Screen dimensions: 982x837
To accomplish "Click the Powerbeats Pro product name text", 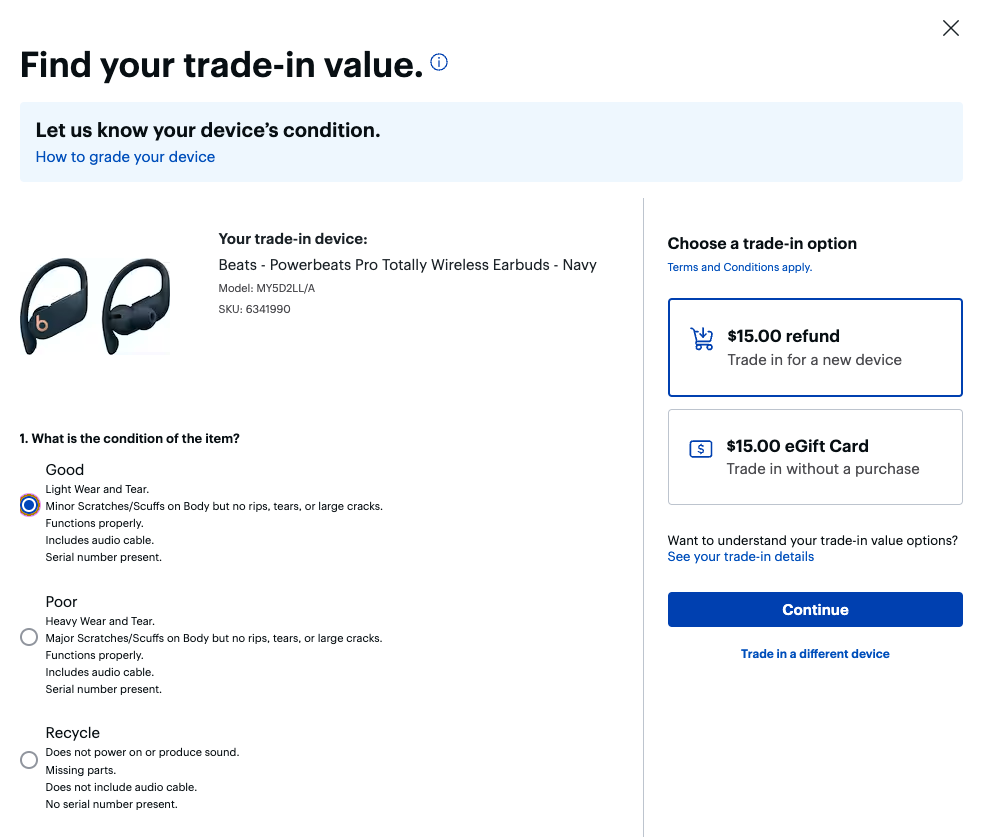I will click(407, 265).
